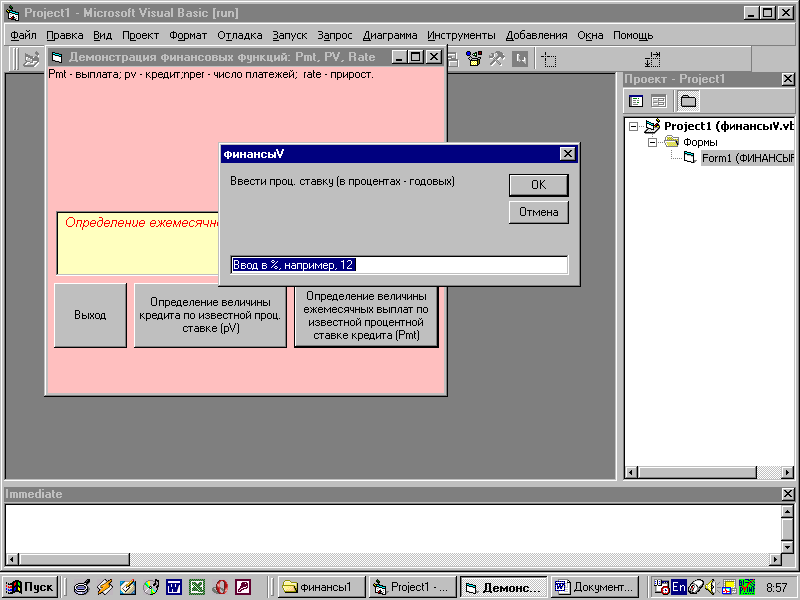Click the En language indicator in tray

point(679,587)
